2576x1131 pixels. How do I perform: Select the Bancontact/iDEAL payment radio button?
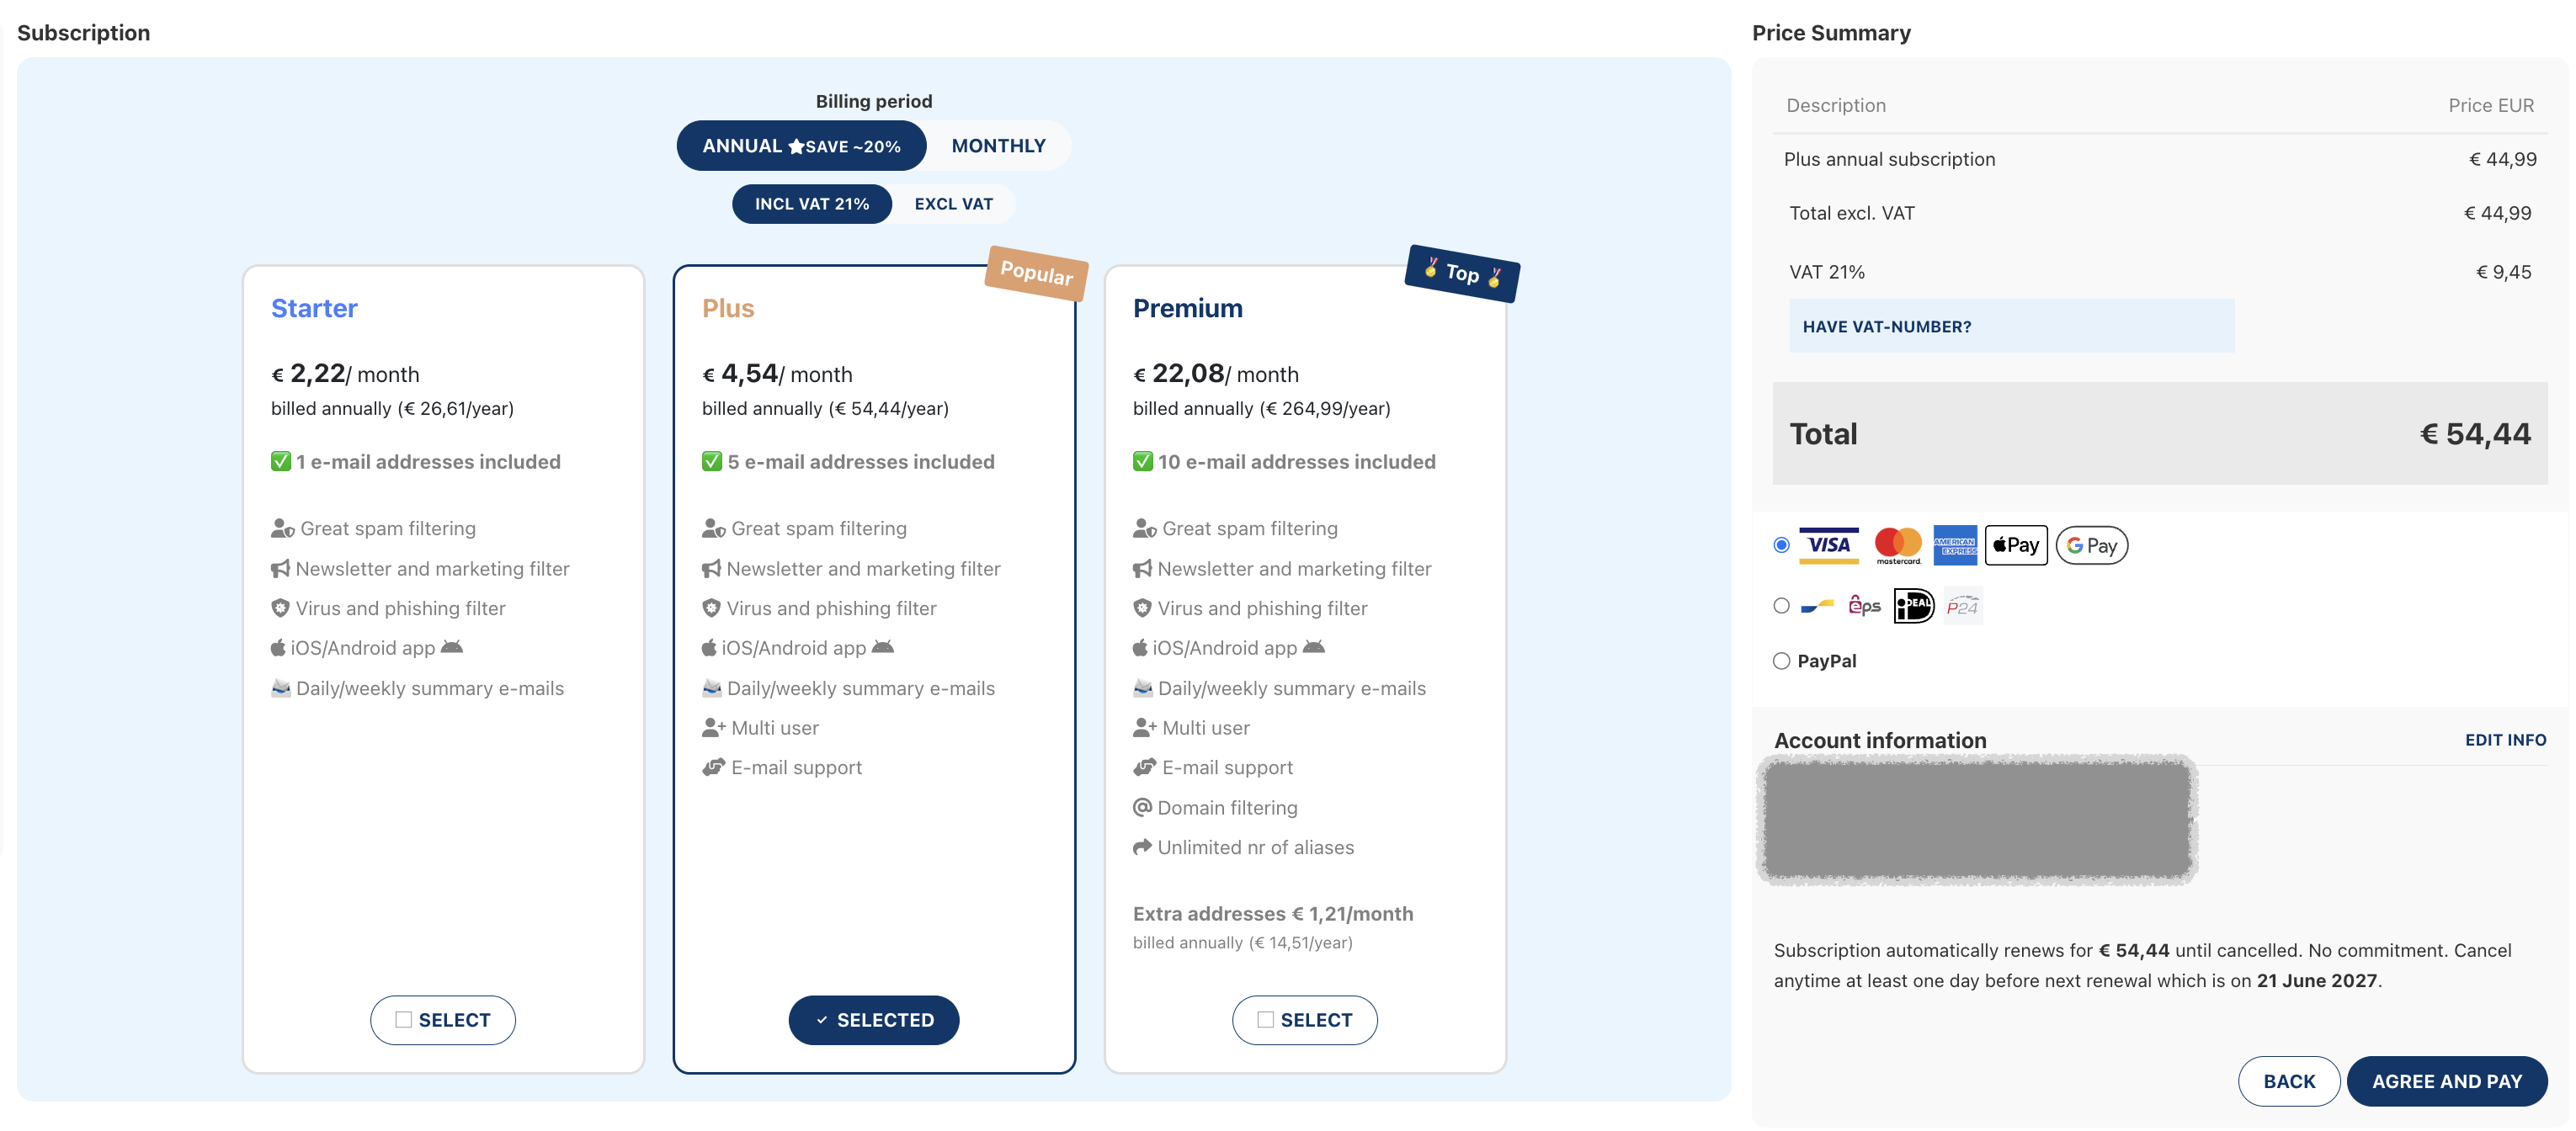tap(1781, 606)
